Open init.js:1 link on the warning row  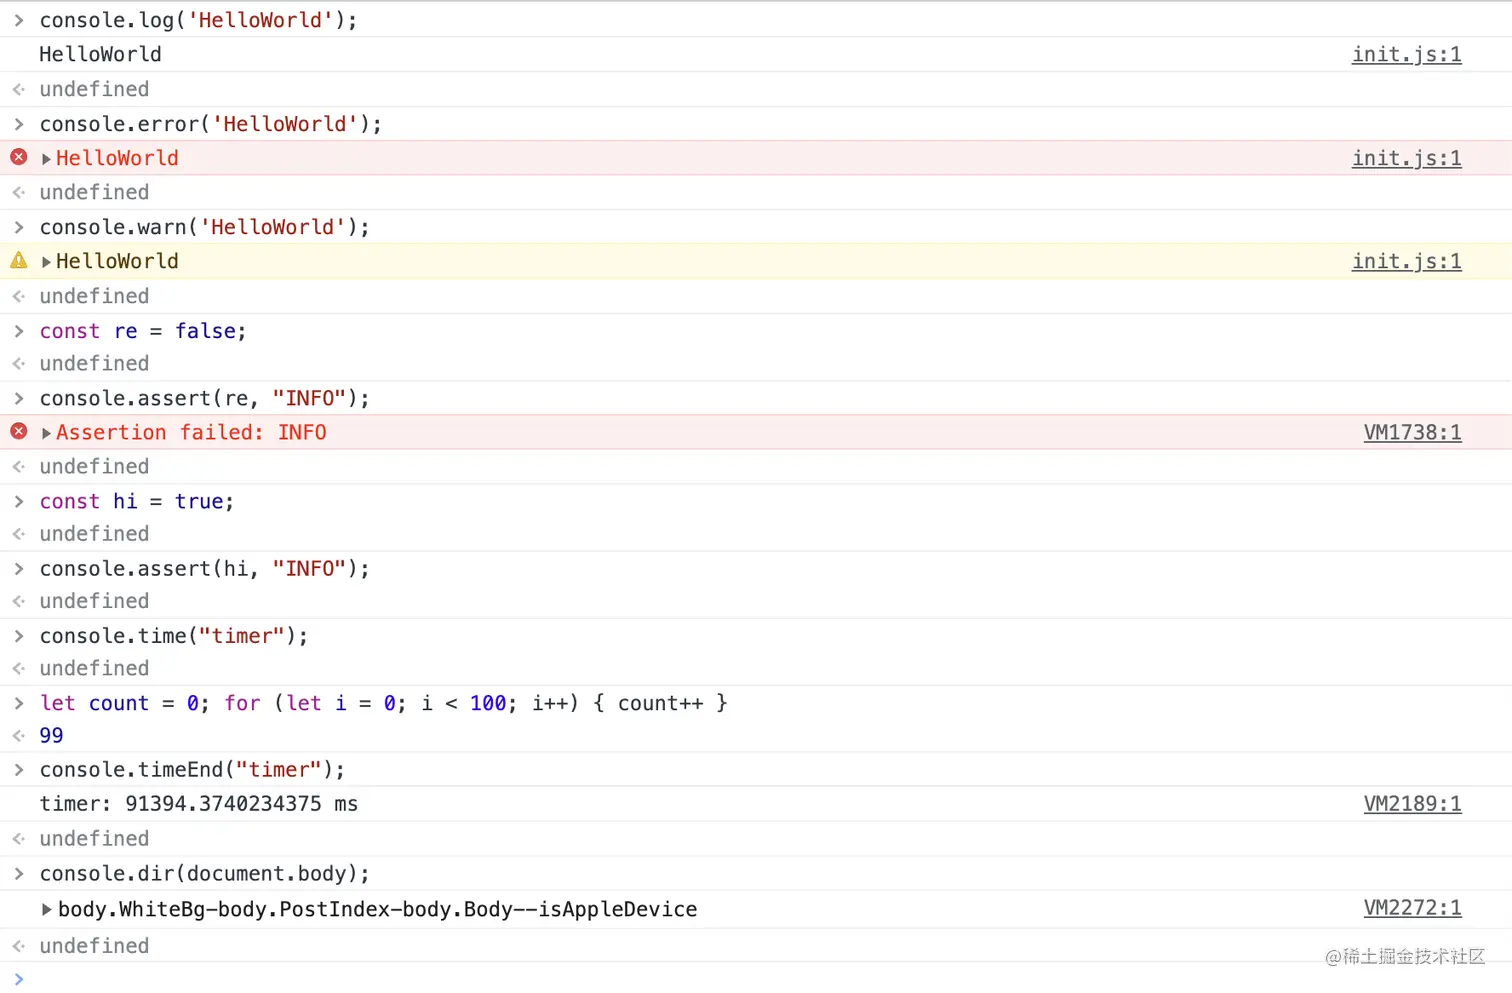point(1406,261)
